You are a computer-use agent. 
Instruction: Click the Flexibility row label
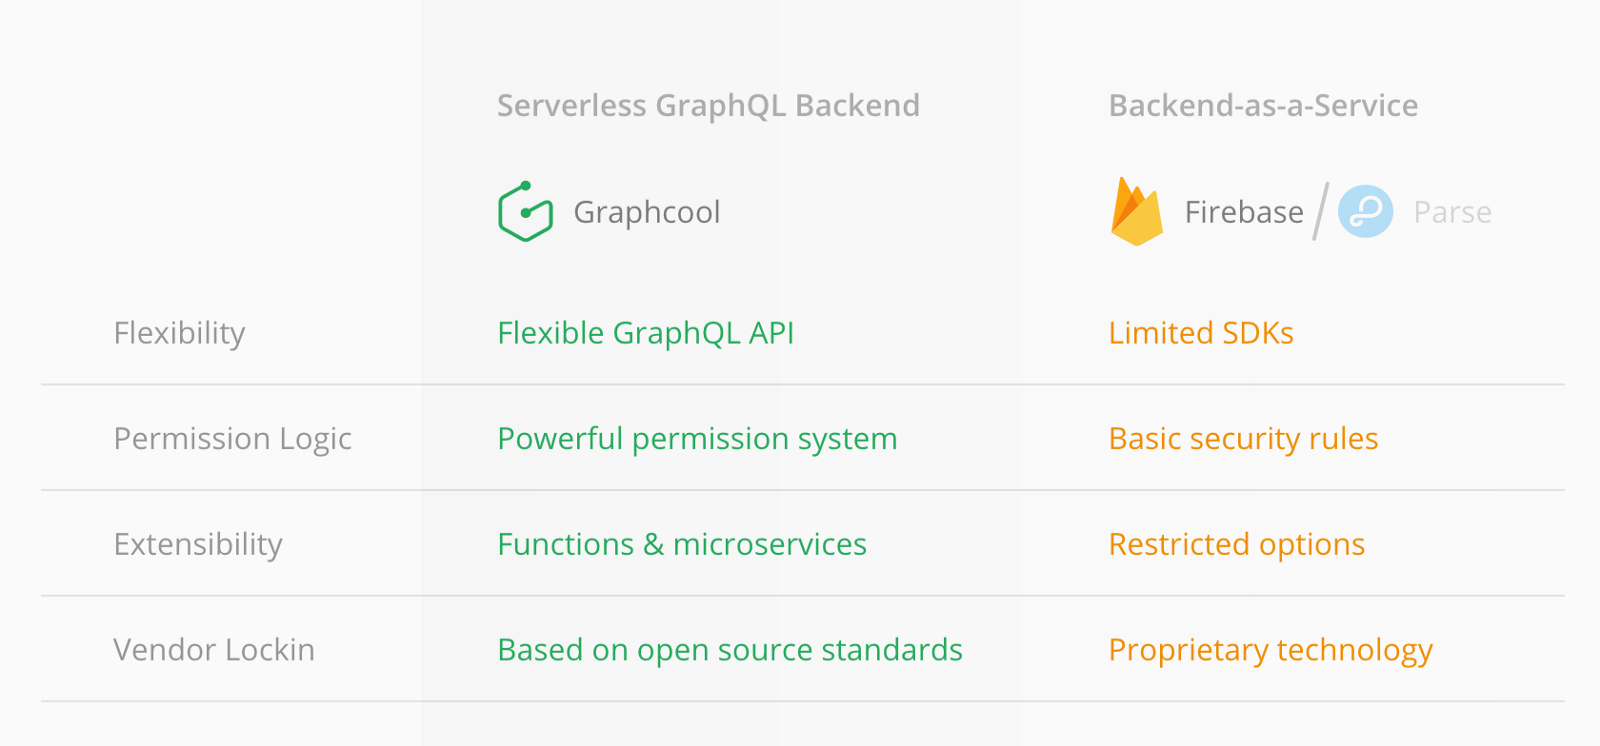pos(179,333)
